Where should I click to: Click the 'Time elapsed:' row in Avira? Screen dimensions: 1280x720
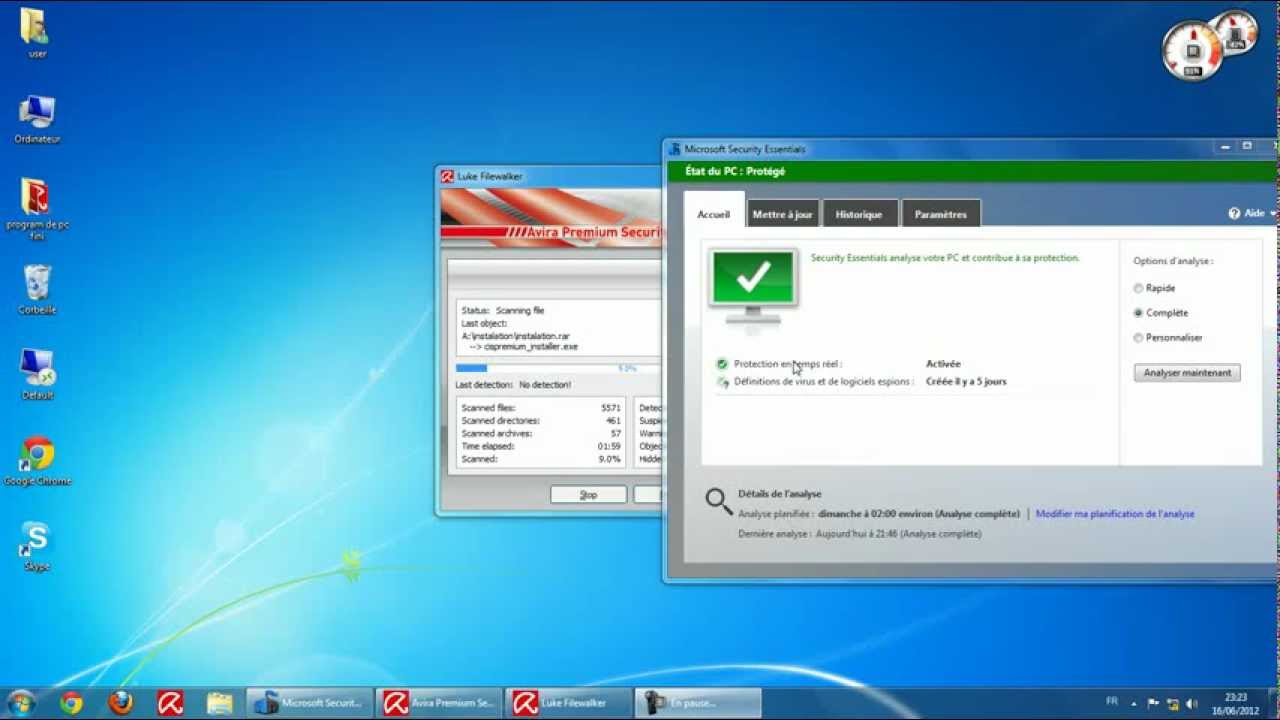pos(541,446)
